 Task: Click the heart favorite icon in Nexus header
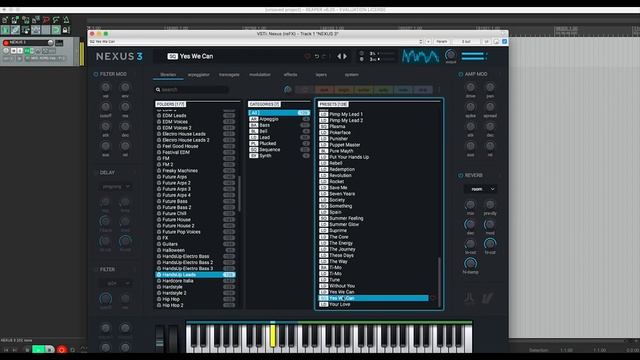(307, 56)
